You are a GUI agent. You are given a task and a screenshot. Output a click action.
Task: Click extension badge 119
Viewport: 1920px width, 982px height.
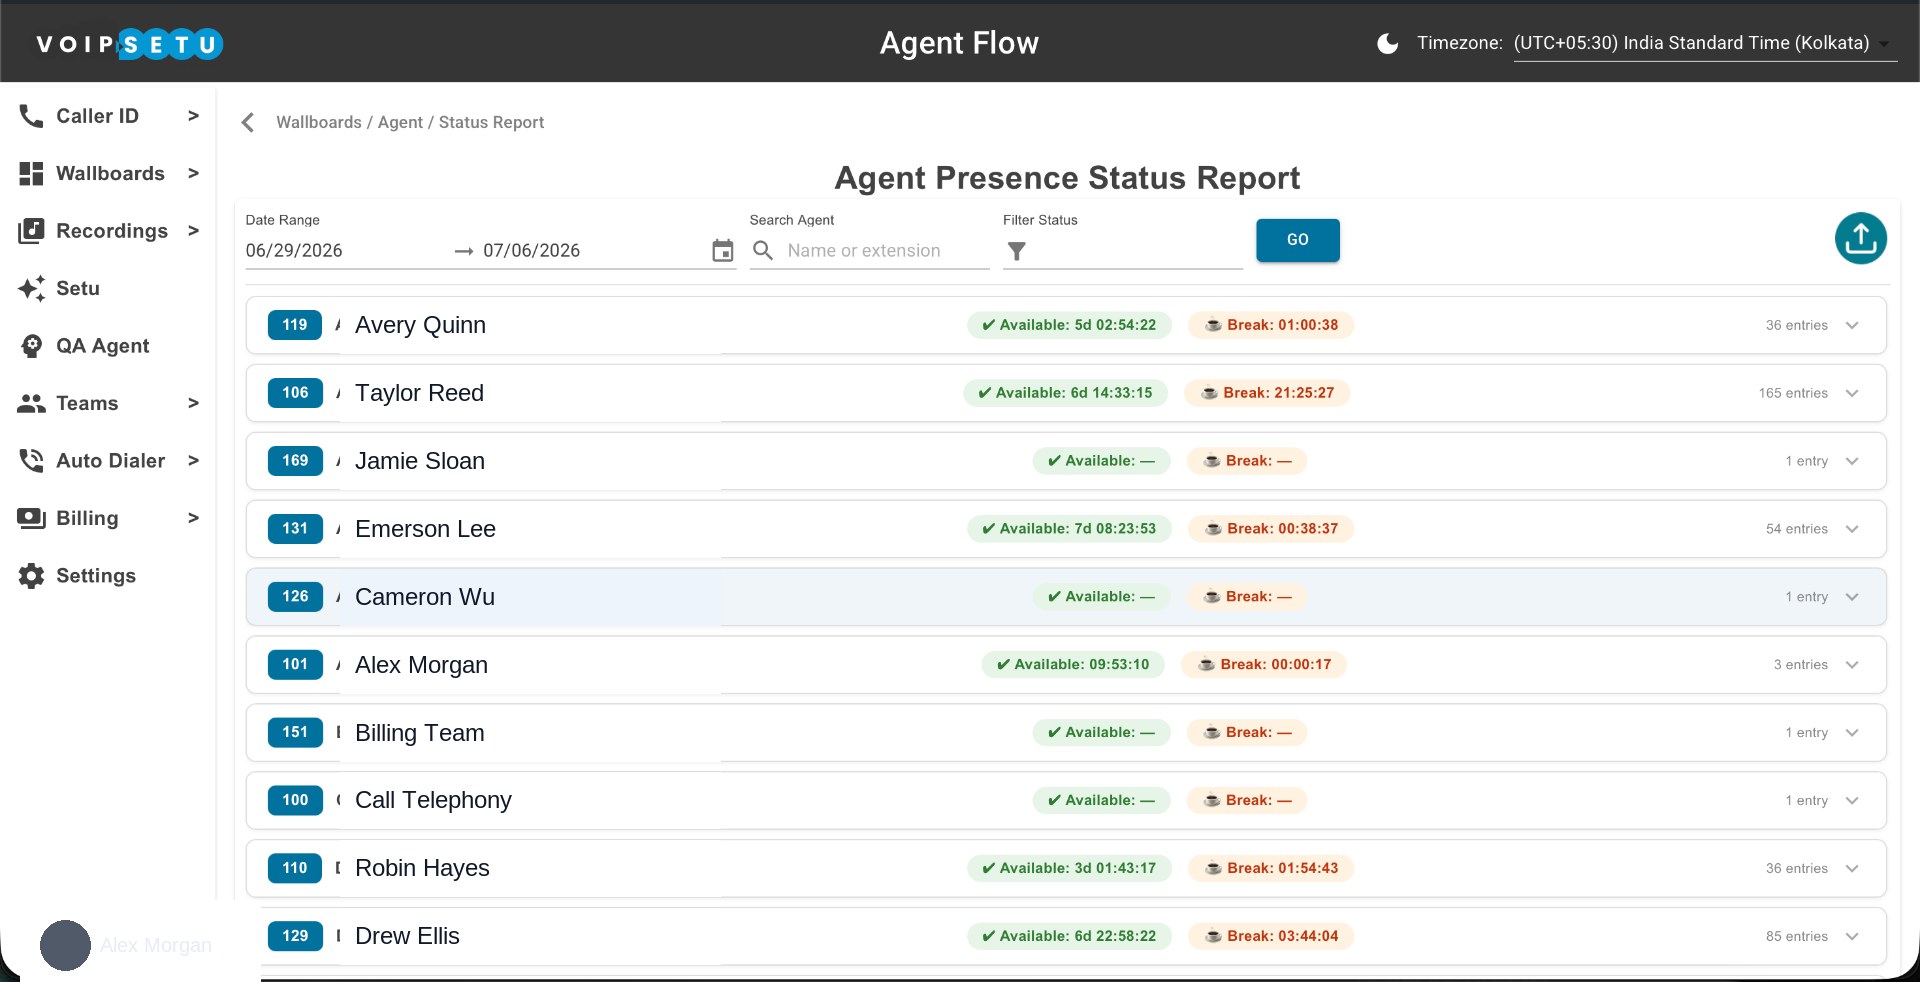coord(295,325)
